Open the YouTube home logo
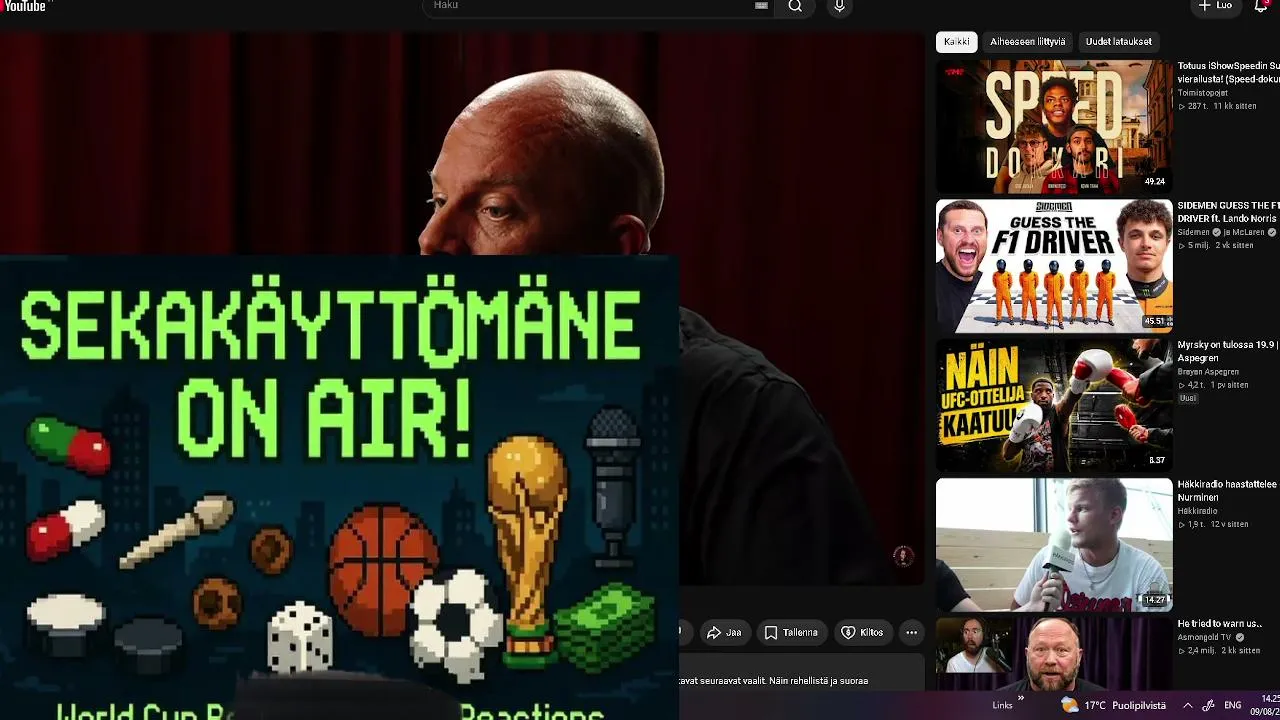The height and width of the screenshot is (720, 1280). point(23,6)
